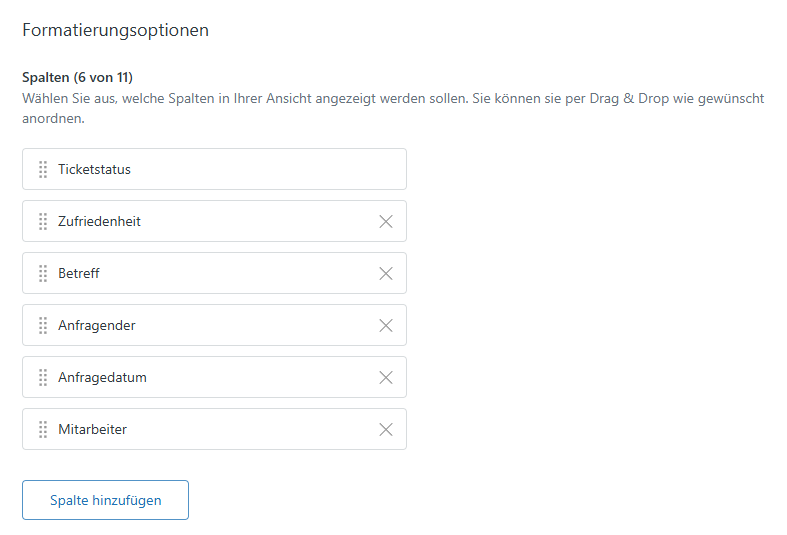The image size is (787, 535).
Task: Remove the Zufriedenheit column
Action: pyautogui.click(x=386, y=221)
